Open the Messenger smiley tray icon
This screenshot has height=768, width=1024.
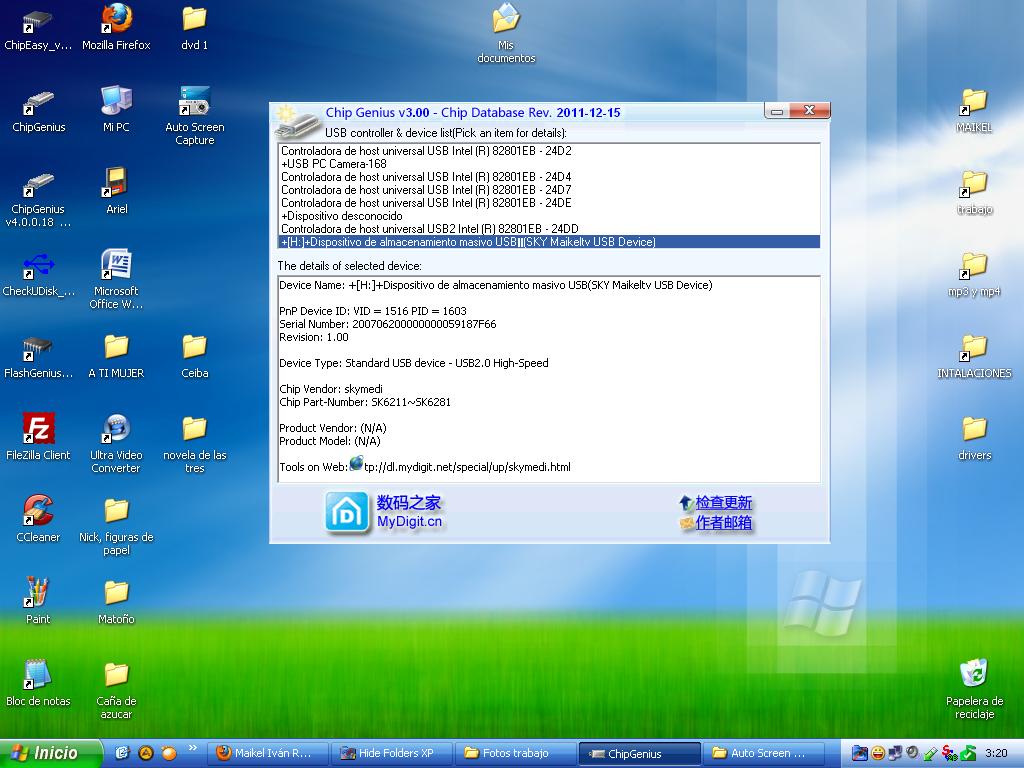876,752
